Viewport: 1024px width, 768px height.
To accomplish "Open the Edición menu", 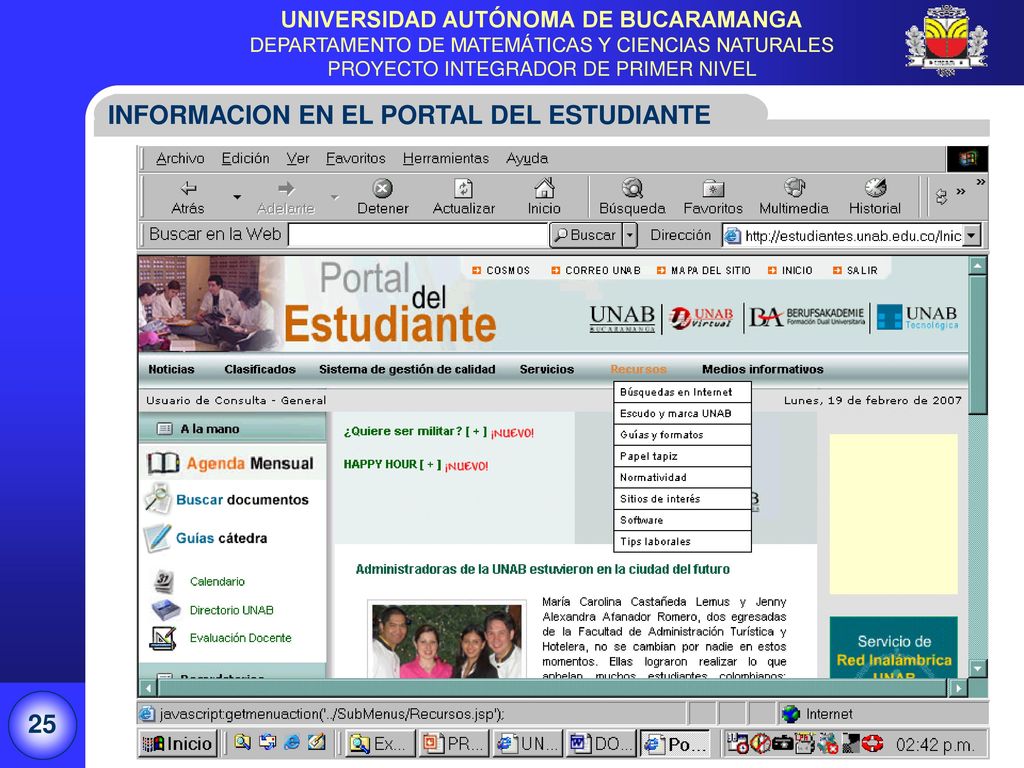I will (246, 159).
